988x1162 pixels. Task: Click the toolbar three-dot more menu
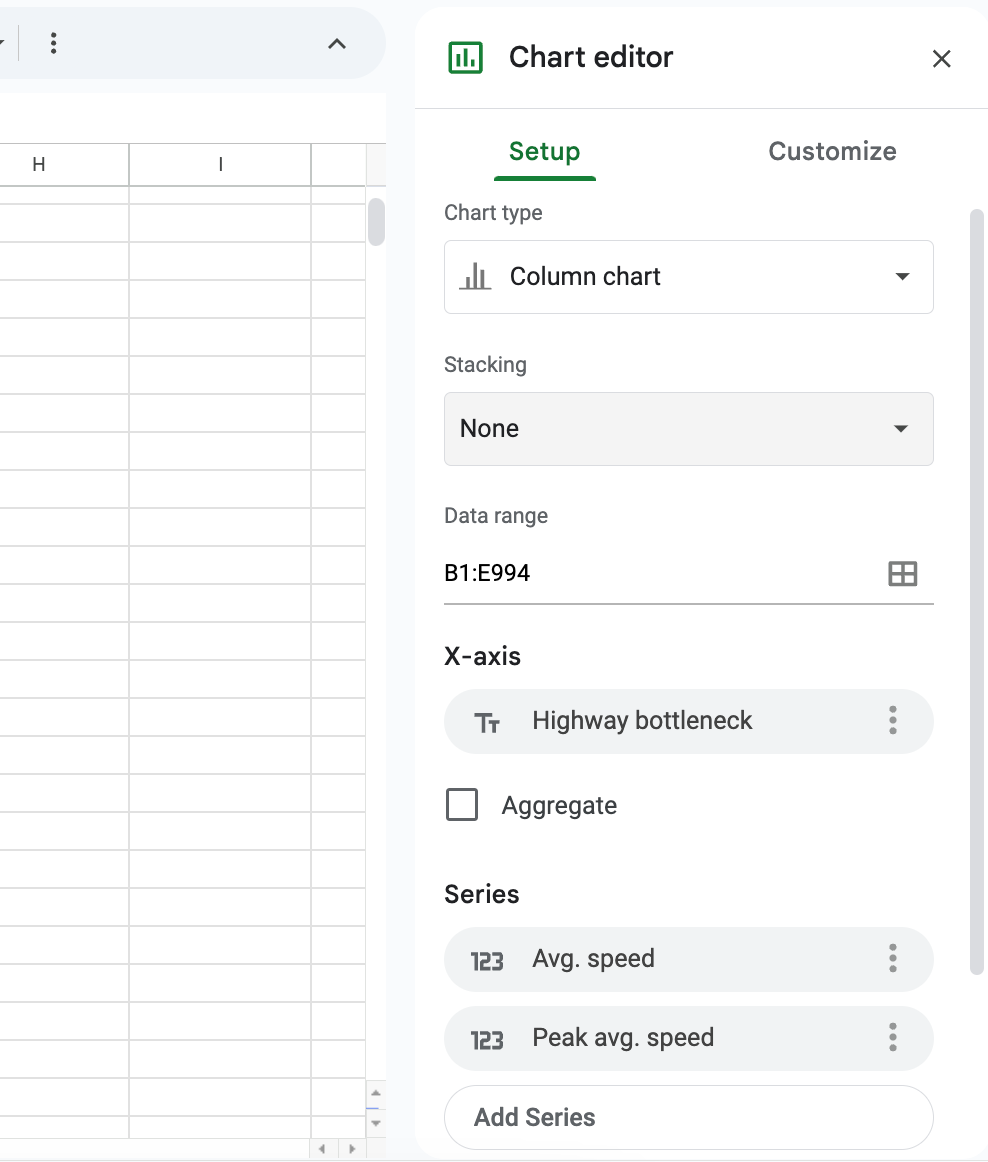pyautogui.click(x=54, y=43)
